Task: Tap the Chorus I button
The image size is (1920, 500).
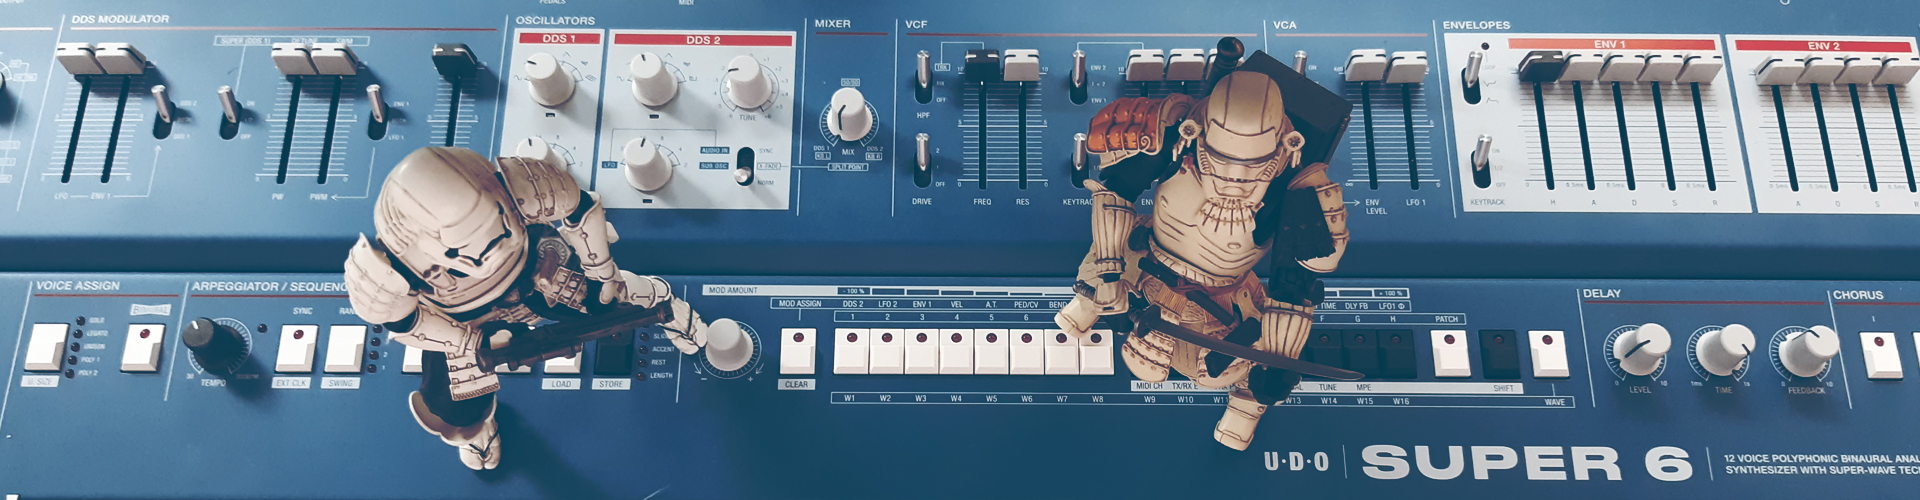Action: 1880,355
